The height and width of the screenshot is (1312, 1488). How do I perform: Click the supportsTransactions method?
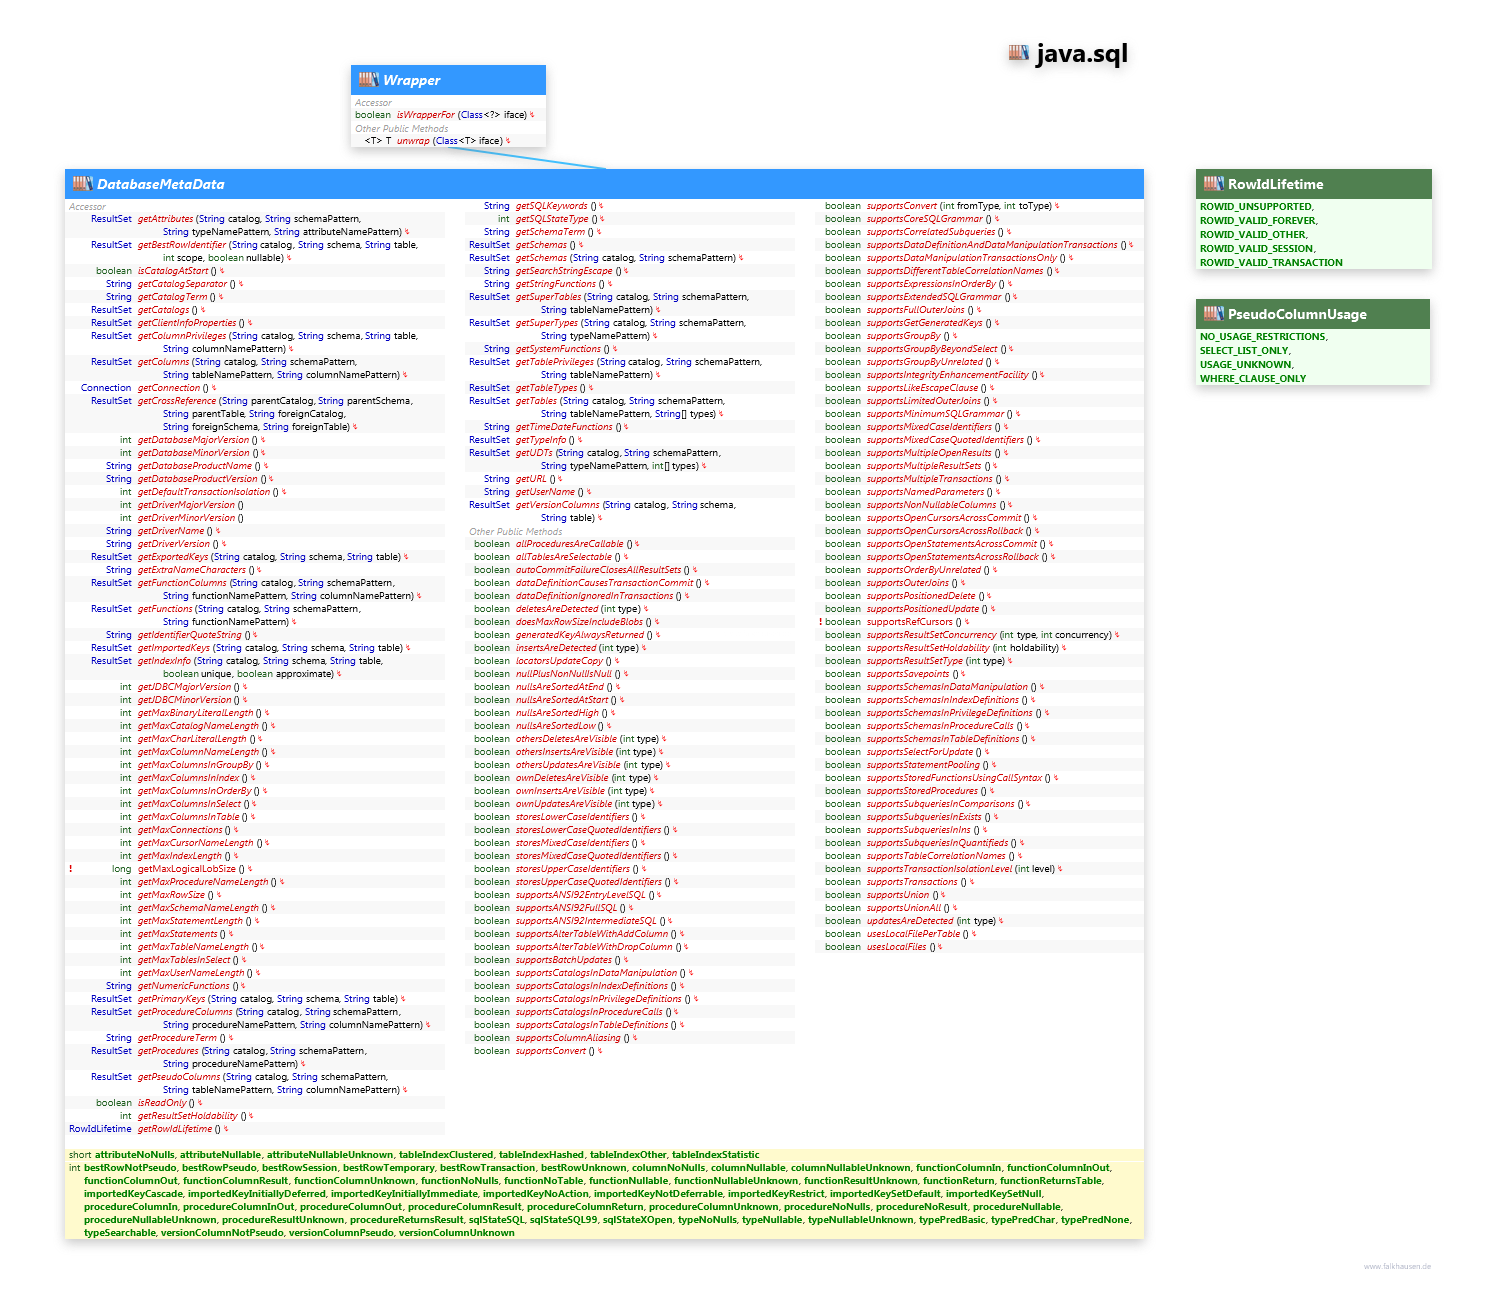[912, 882]
